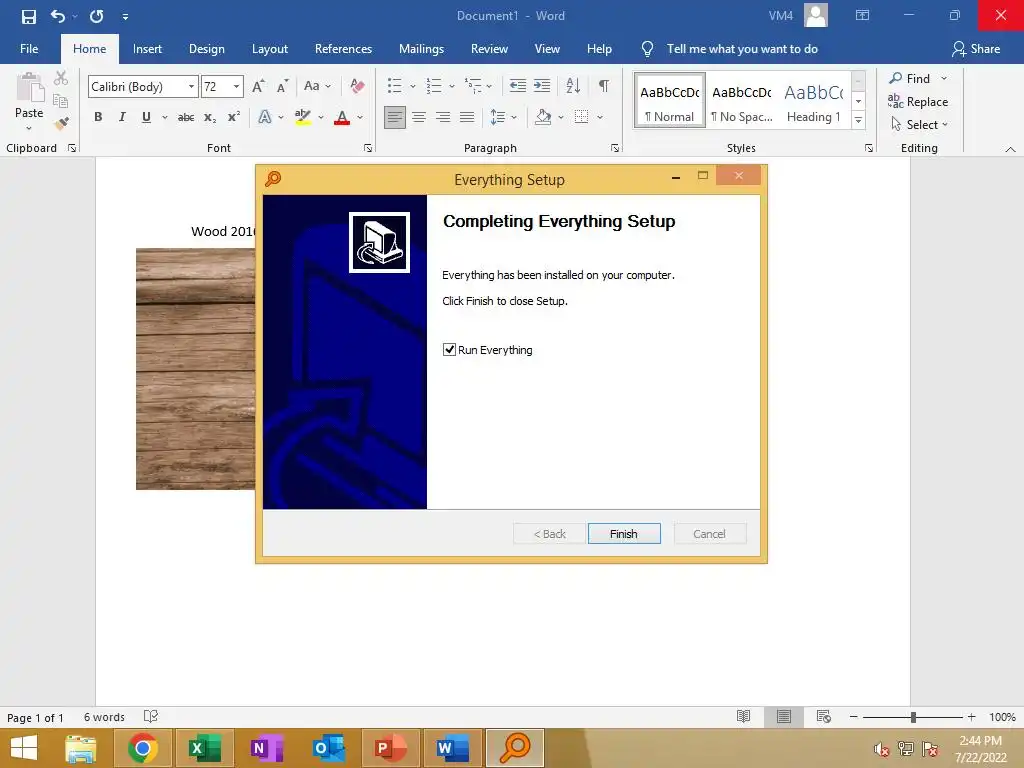This screenshot has height=768, width=1024.
Task: Apply strikethrough formatting
Action: pos(186,118)
